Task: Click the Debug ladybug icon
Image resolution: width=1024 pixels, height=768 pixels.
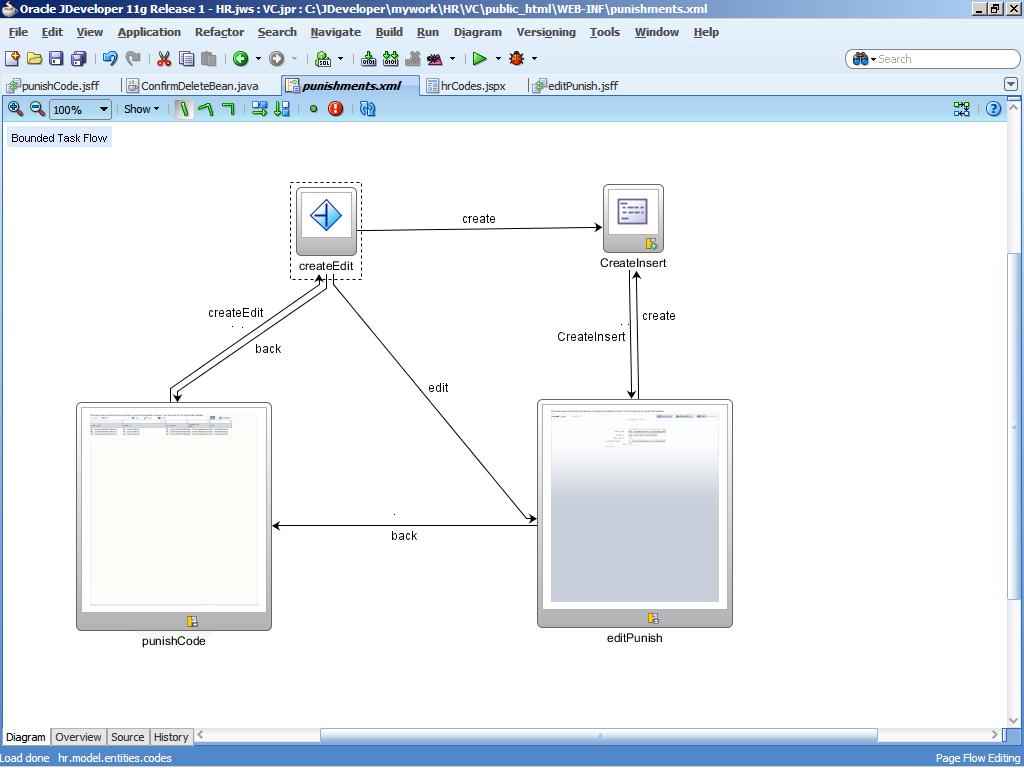Action: (517, 59)
